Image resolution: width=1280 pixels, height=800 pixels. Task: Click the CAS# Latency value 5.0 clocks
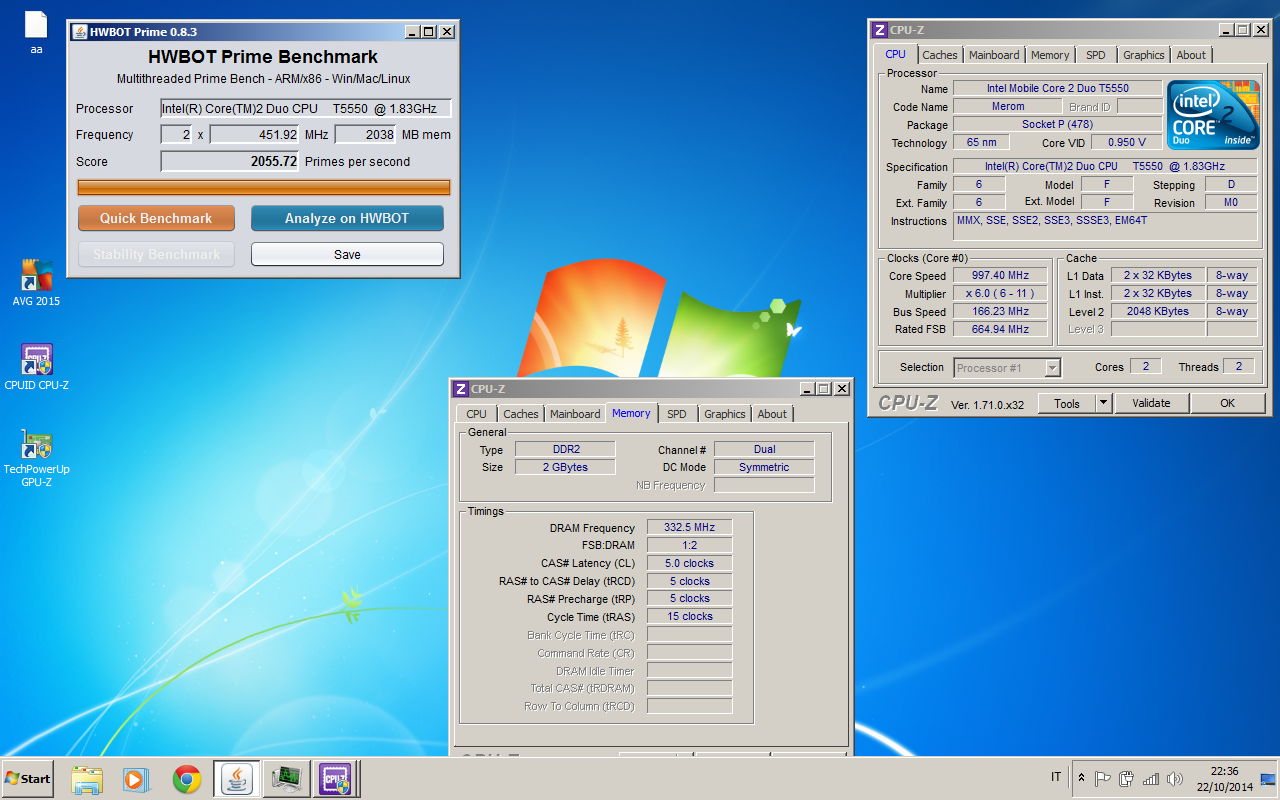[x=690, y=563]
